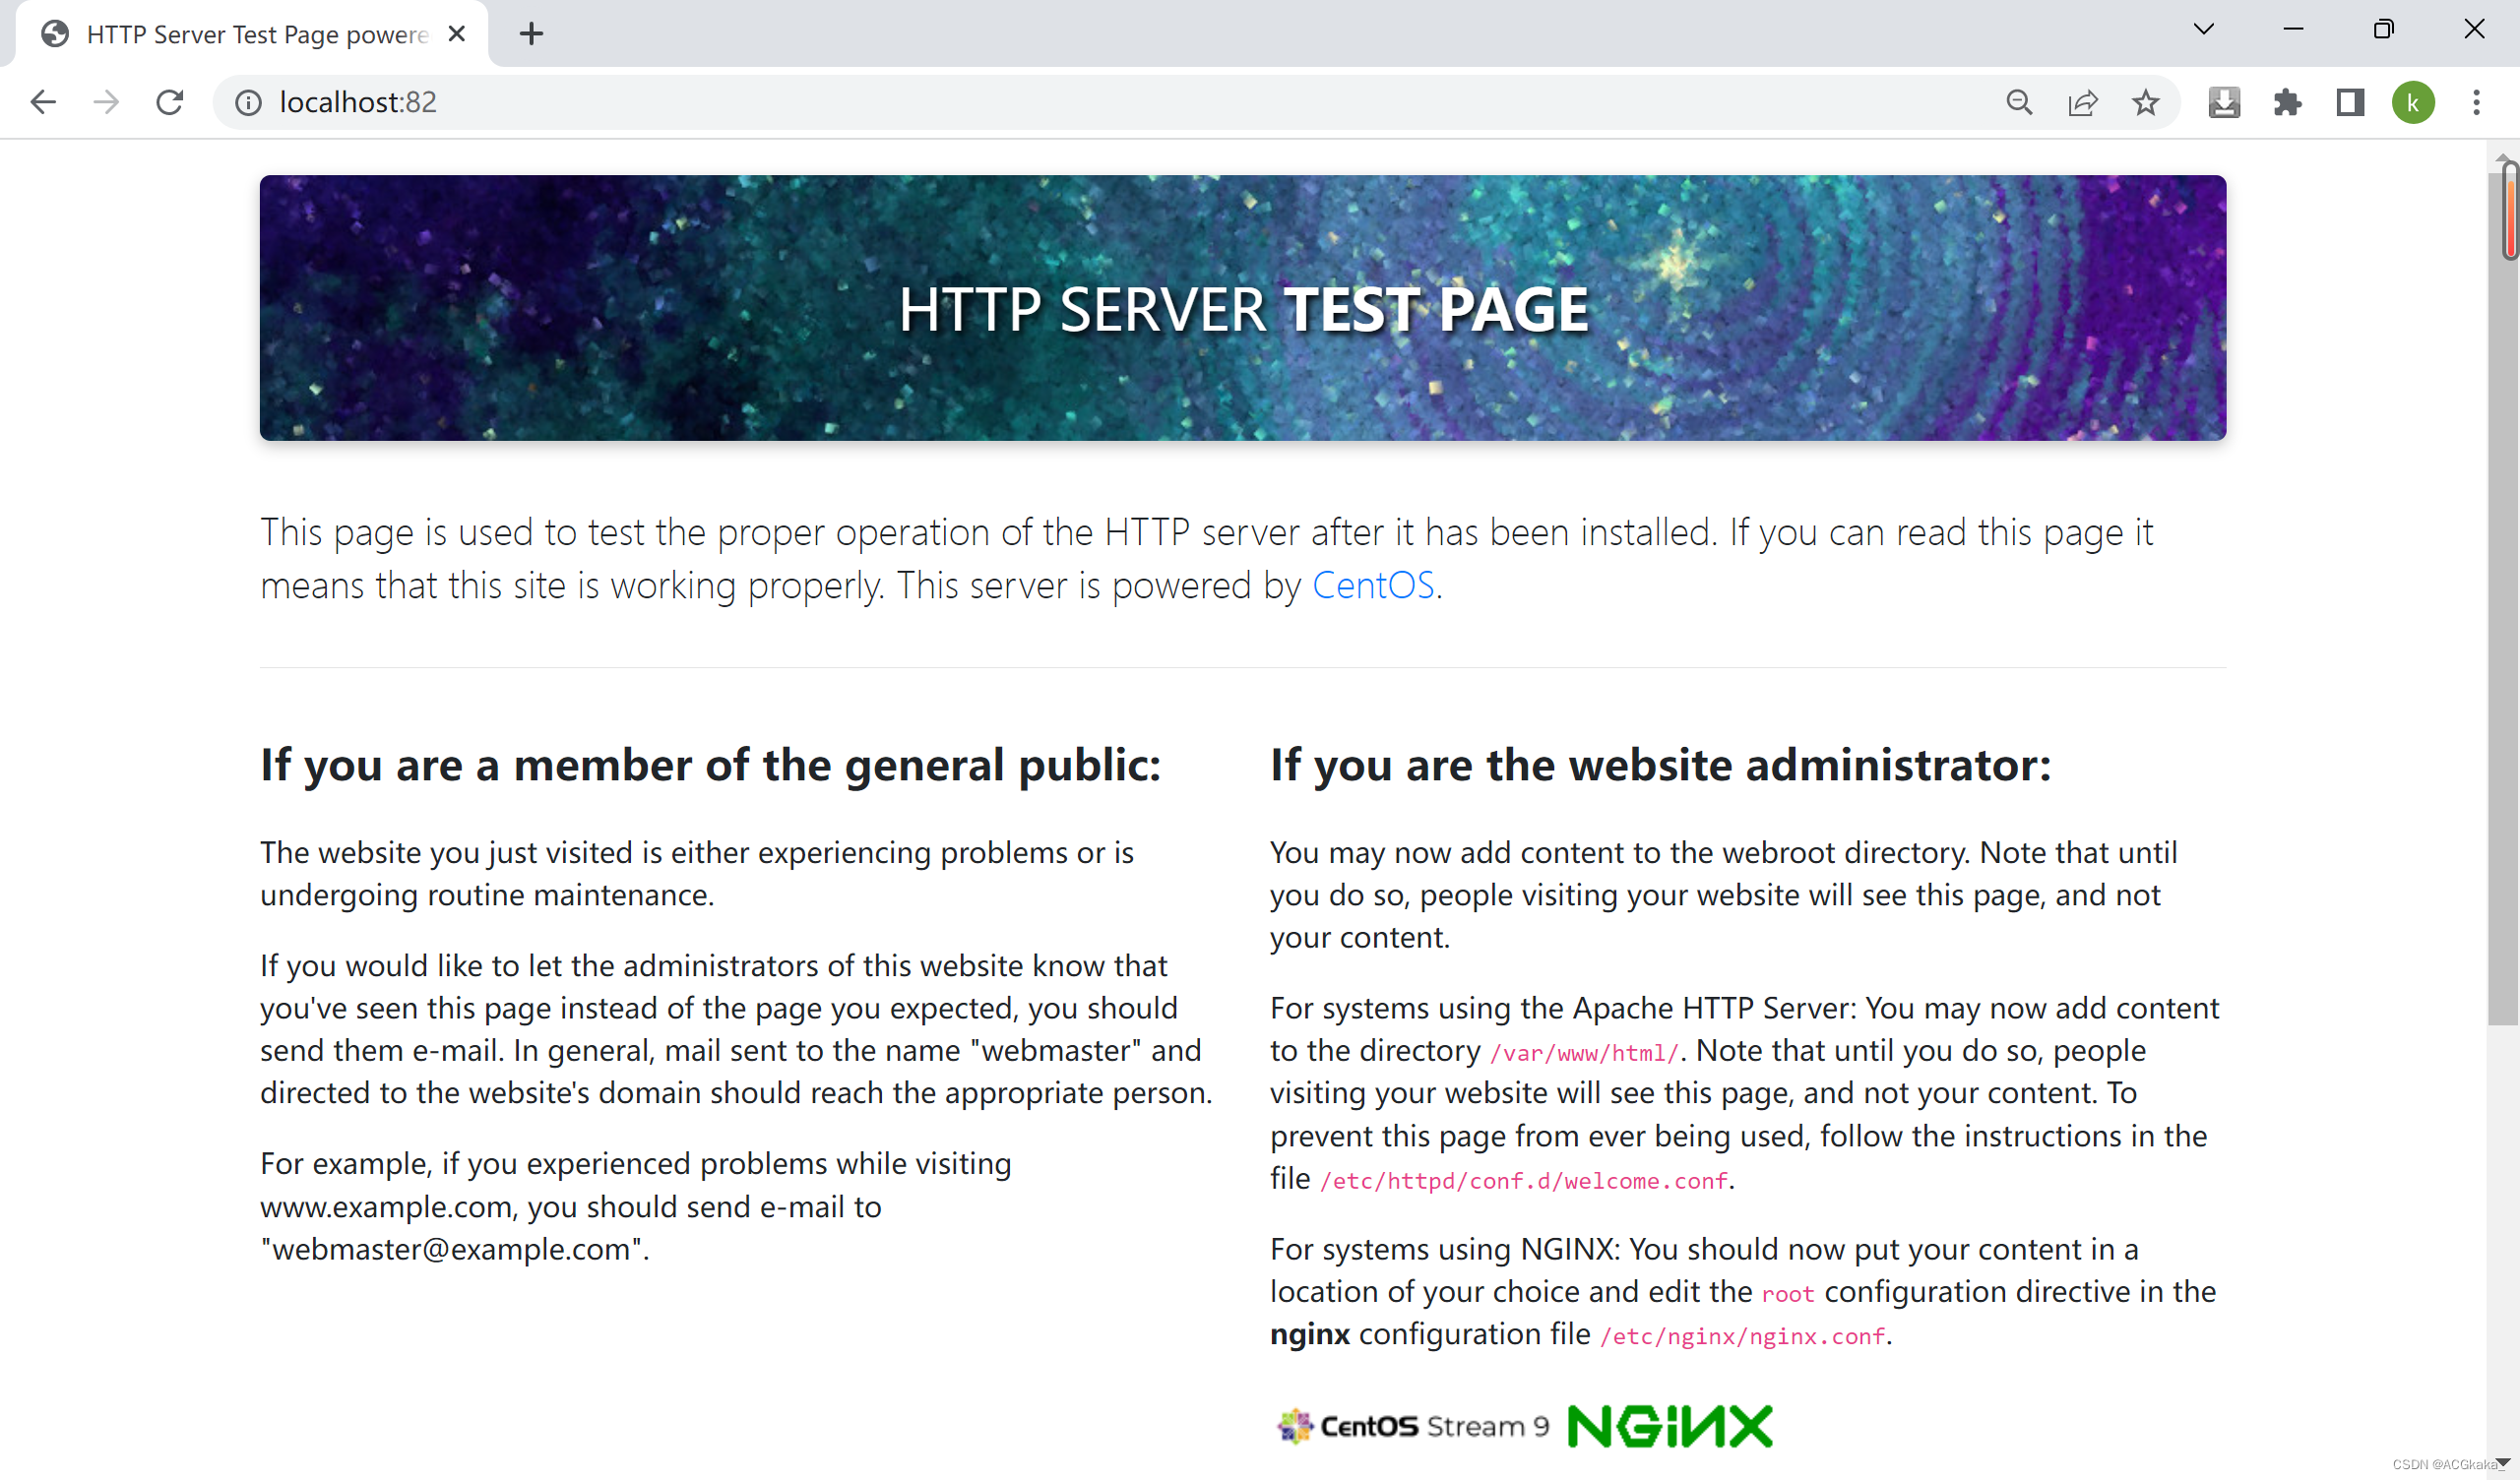Restore down the browser window

point(2383,29)
